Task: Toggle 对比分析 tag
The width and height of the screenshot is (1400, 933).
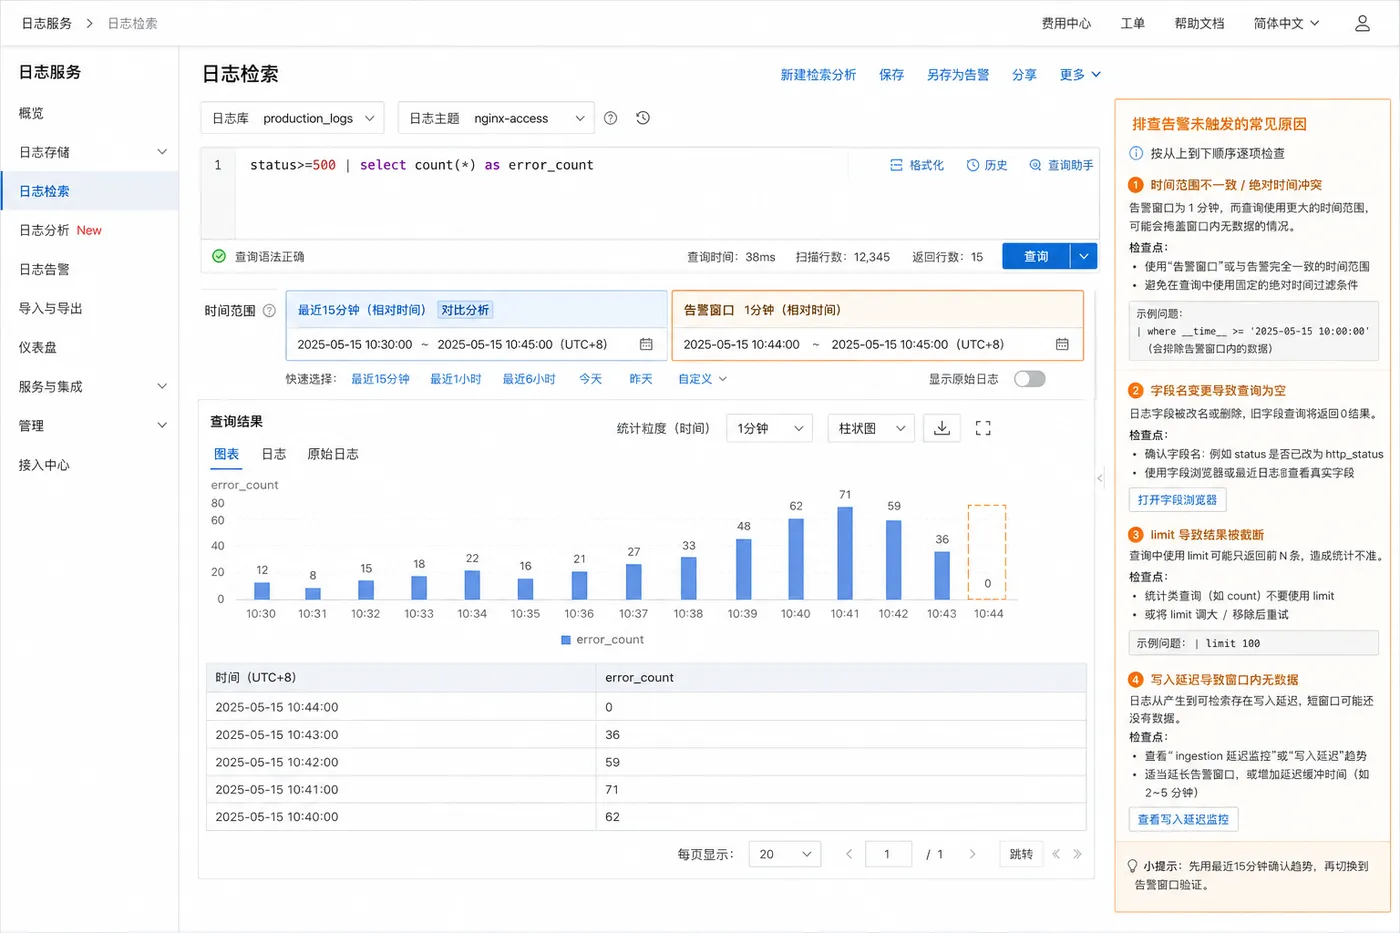Action: [x=465, y=310]
